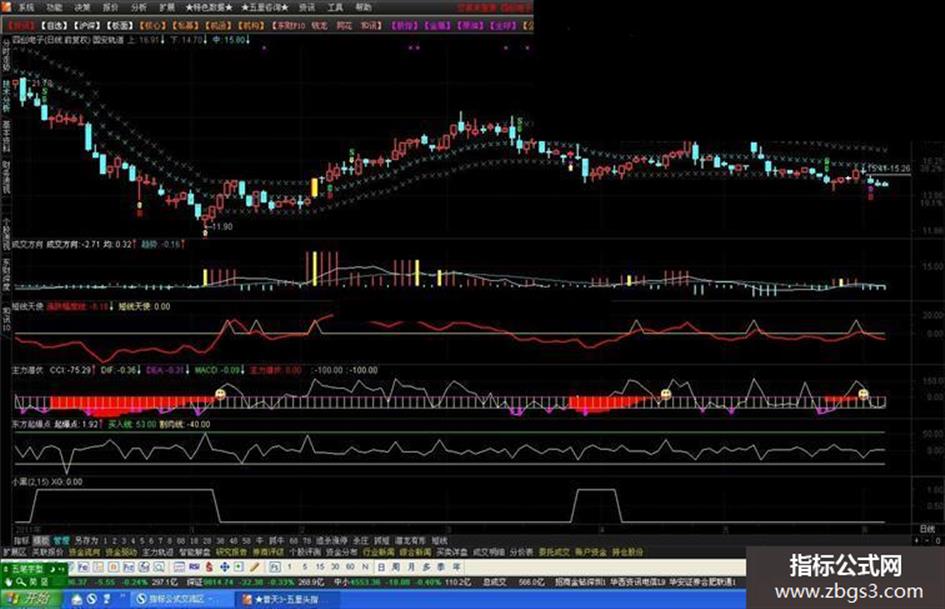Switch to the 管理 tab below the chart
945x609 pixels.
click(61, 540)
